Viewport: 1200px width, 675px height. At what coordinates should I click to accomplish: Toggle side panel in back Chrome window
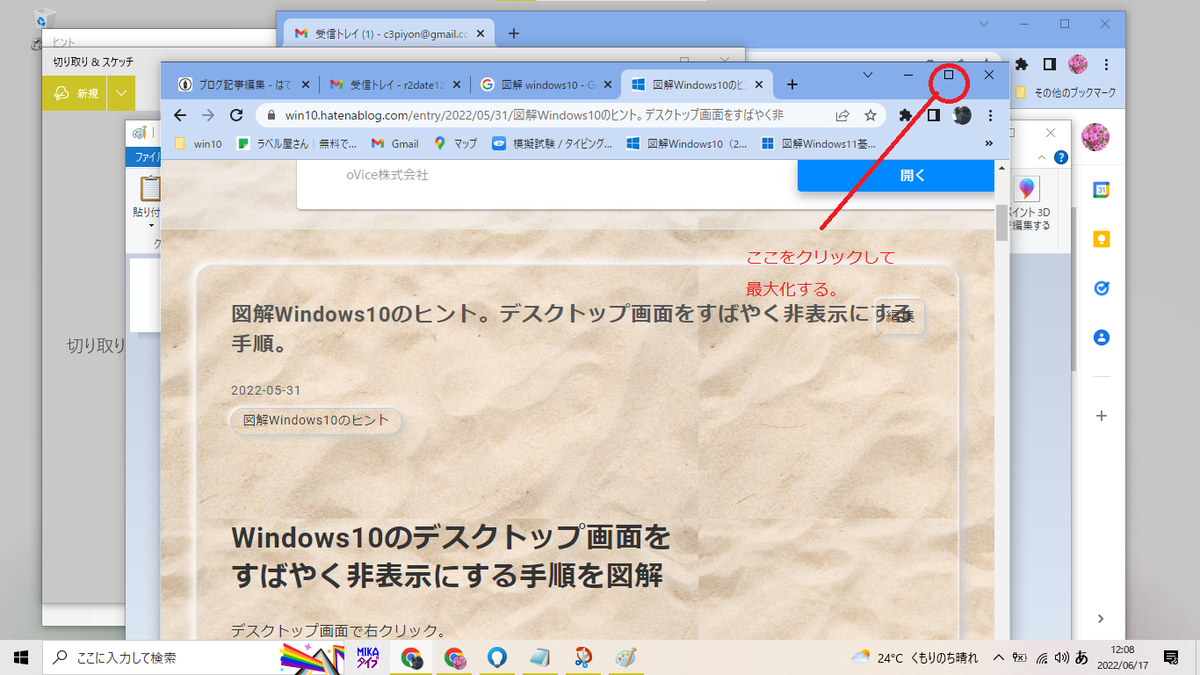pyautogui.click(x=1049, y=64)
